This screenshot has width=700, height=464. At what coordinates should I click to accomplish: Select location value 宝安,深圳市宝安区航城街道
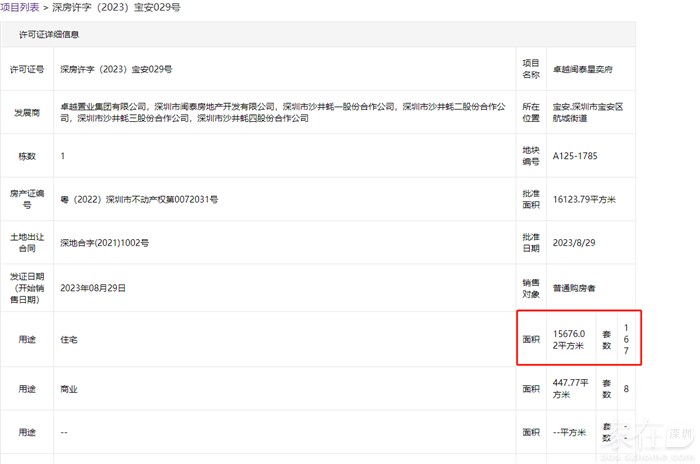(588, 111)
